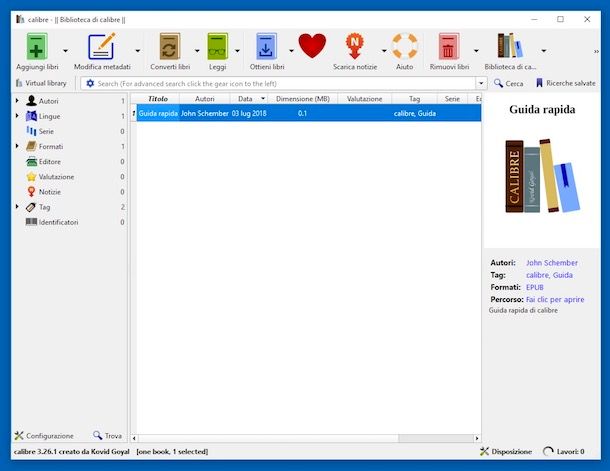Sort by the Autori column header

tap(205, 99)
